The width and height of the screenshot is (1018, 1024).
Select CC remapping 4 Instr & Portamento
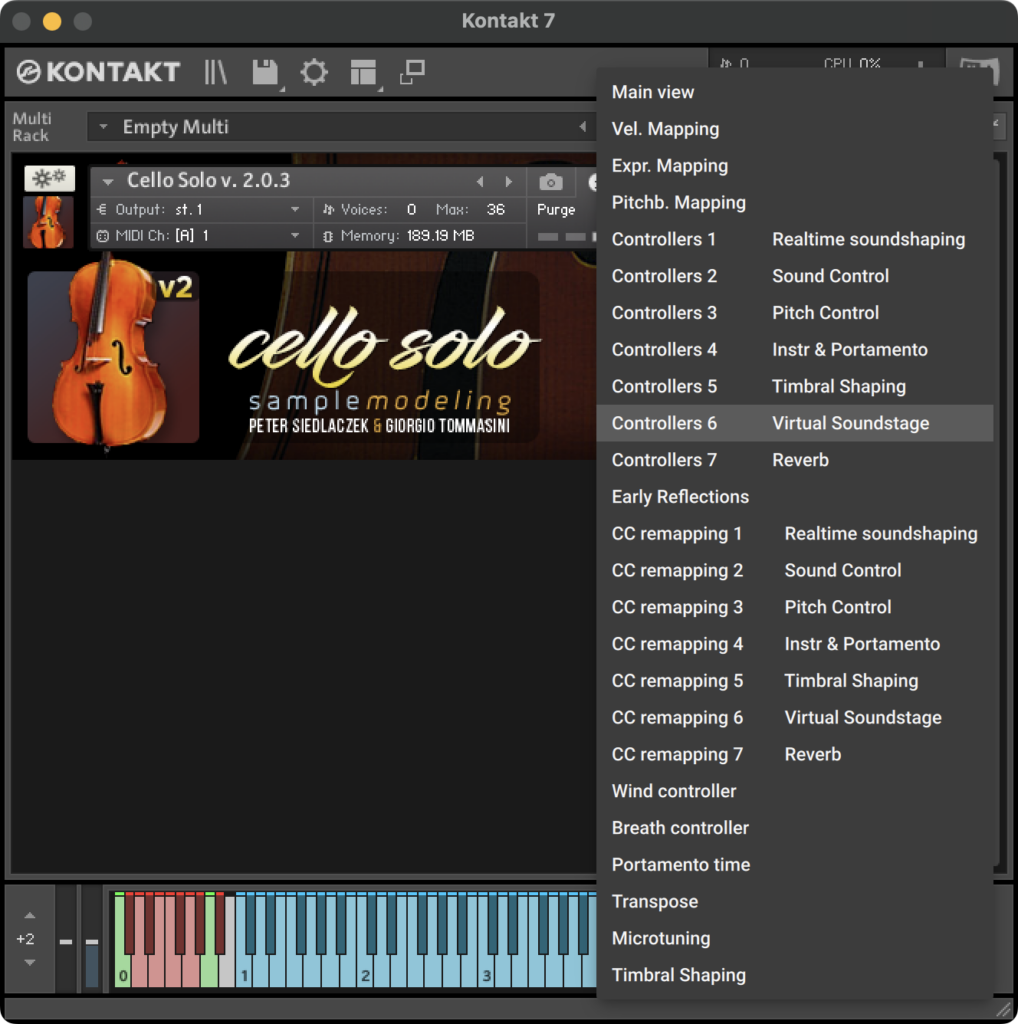coord(795,644)
